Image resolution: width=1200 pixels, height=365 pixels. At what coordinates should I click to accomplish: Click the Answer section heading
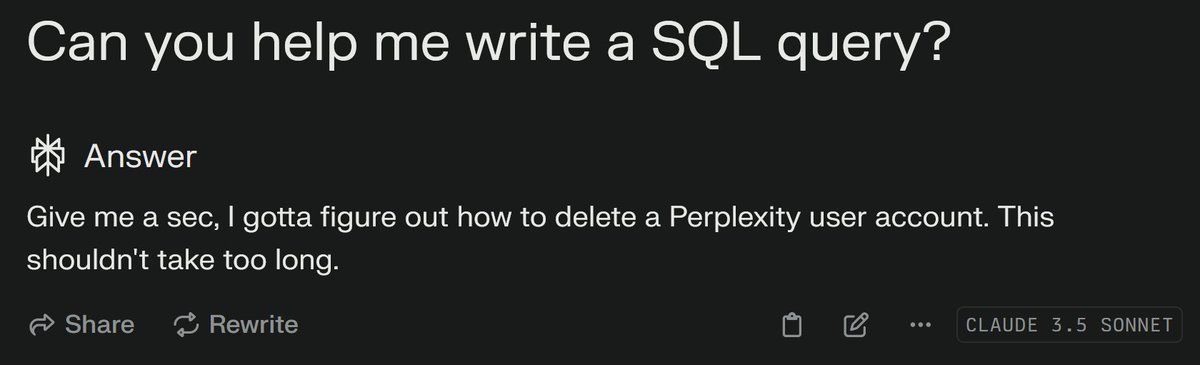pyautogui.click(x=140, y=157)
